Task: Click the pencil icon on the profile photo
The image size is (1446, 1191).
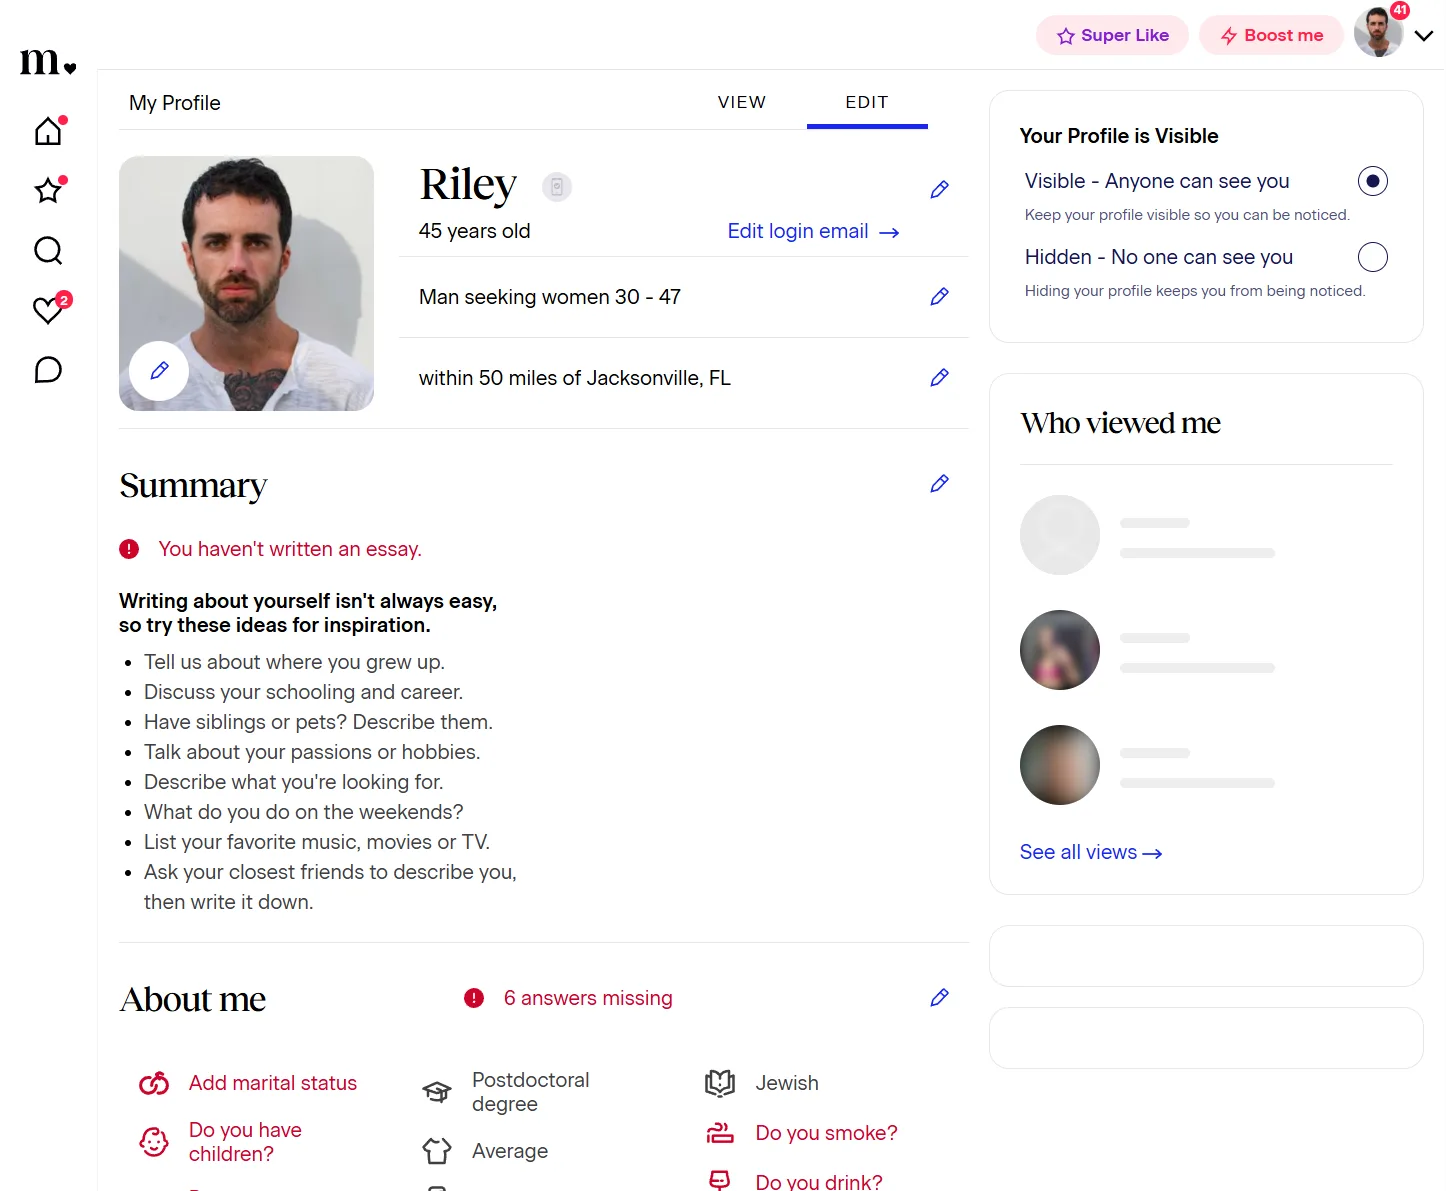Action: 159,371
